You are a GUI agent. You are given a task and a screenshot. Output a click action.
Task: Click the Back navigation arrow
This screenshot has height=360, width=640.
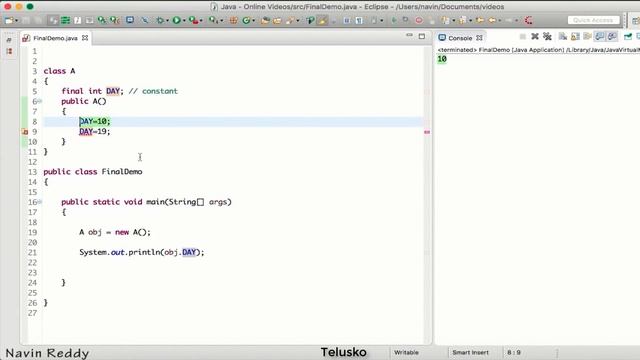(492, 20)
